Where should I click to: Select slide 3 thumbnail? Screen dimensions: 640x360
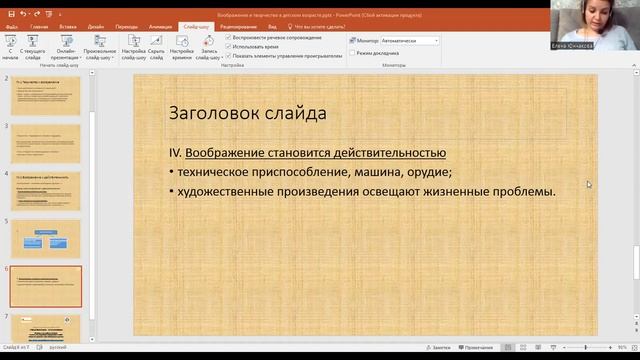46,144
